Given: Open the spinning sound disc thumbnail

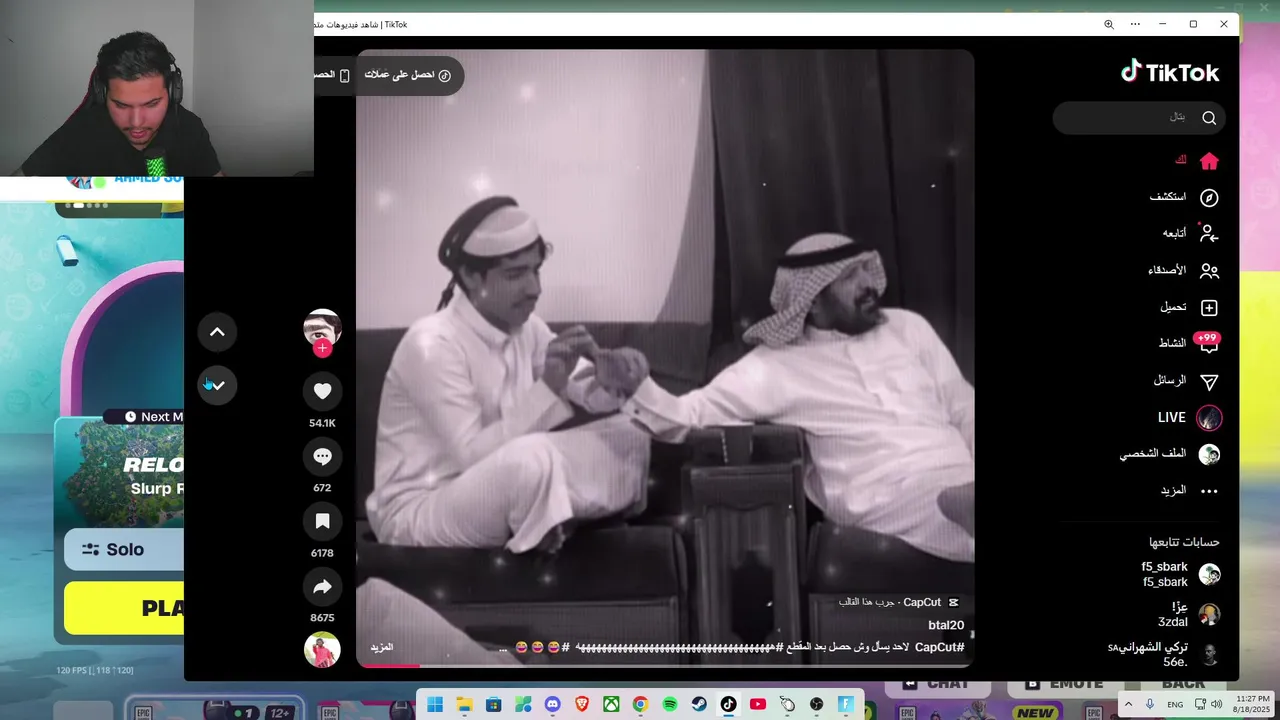Looking at the screenshot, I should coord(322,650).
